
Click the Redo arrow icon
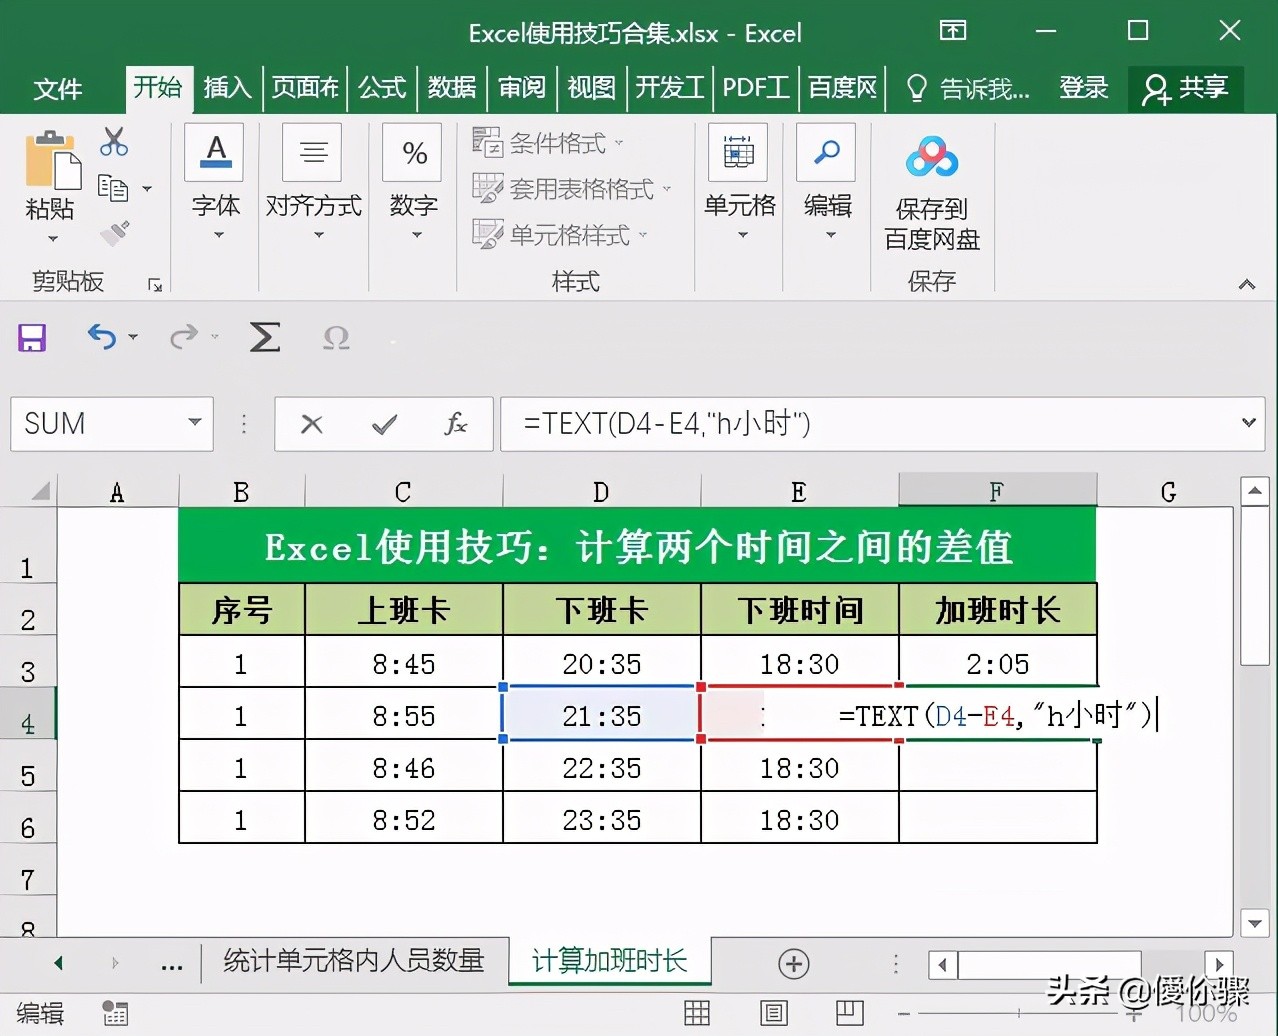184,337
